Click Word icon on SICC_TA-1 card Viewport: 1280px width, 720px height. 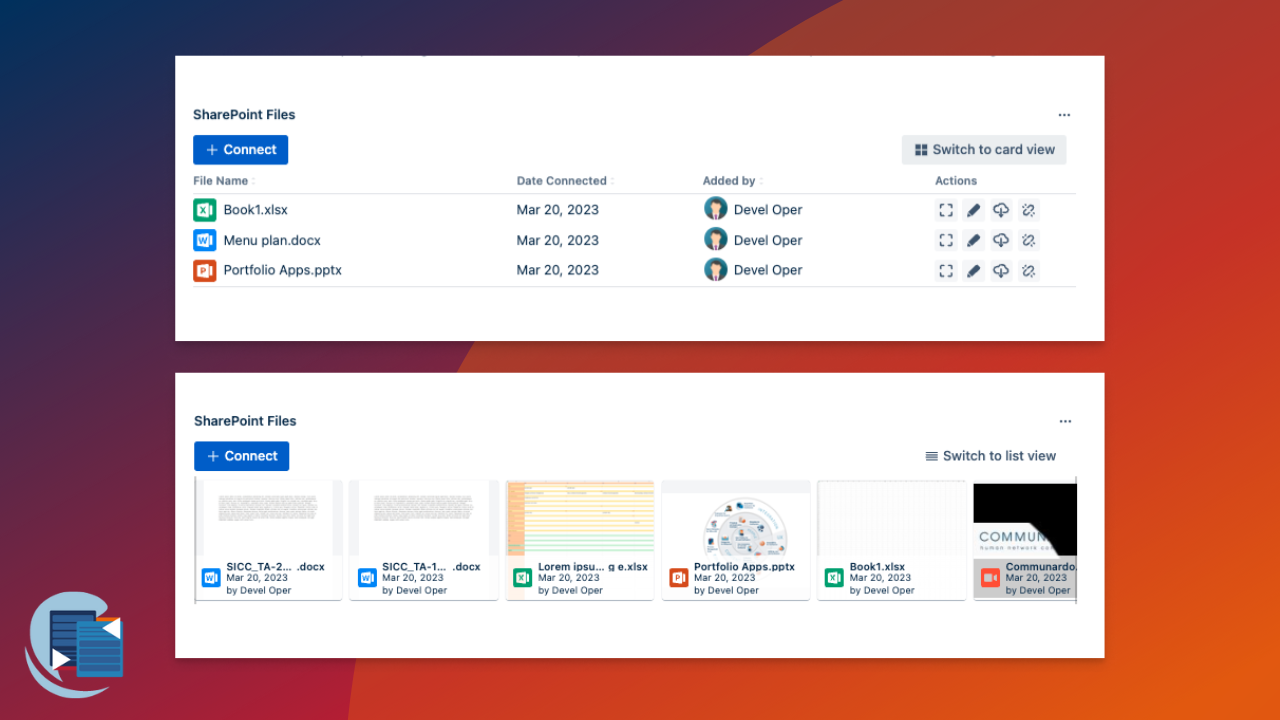click(367, 578)
